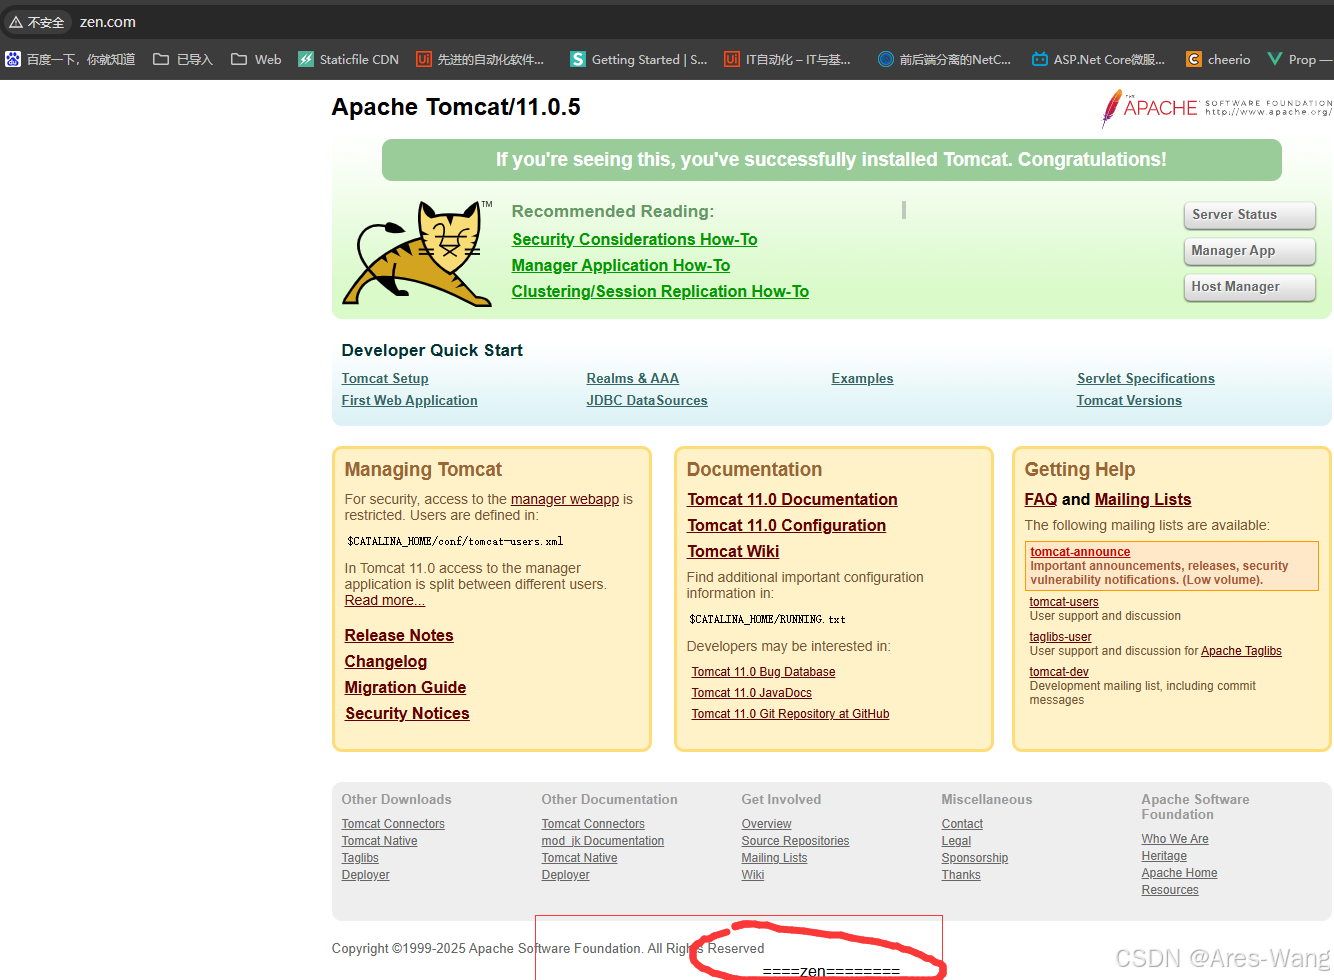Open Tomcat 11.0 Git Repository at GitHub
Viewport: 1334px width, 980px height.
pyautogui.click(x=790, y=714)
